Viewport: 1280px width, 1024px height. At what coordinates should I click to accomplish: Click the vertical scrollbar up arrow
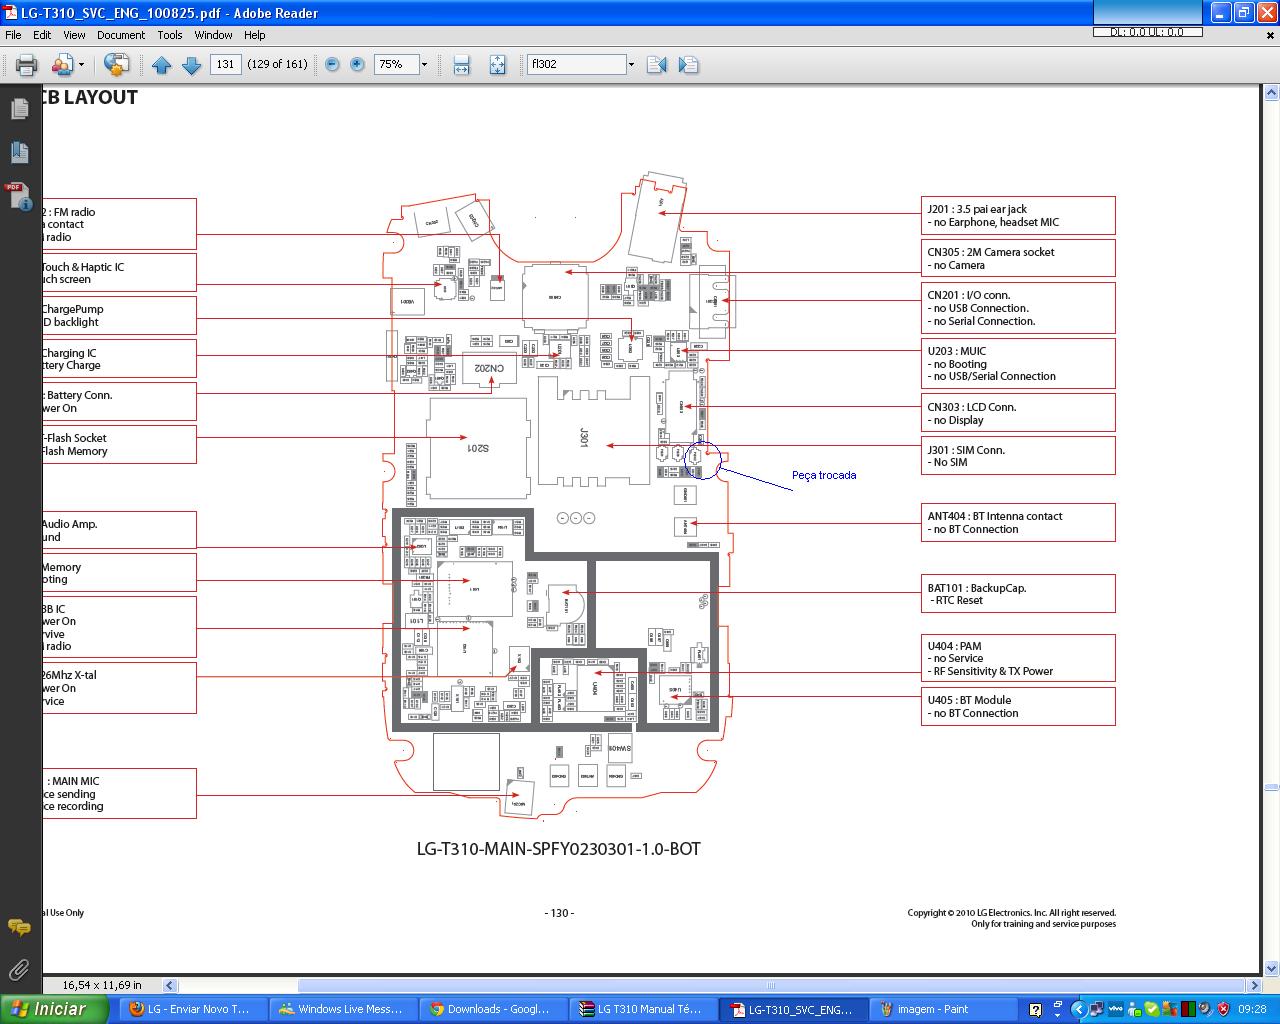tap(1271, 93)
